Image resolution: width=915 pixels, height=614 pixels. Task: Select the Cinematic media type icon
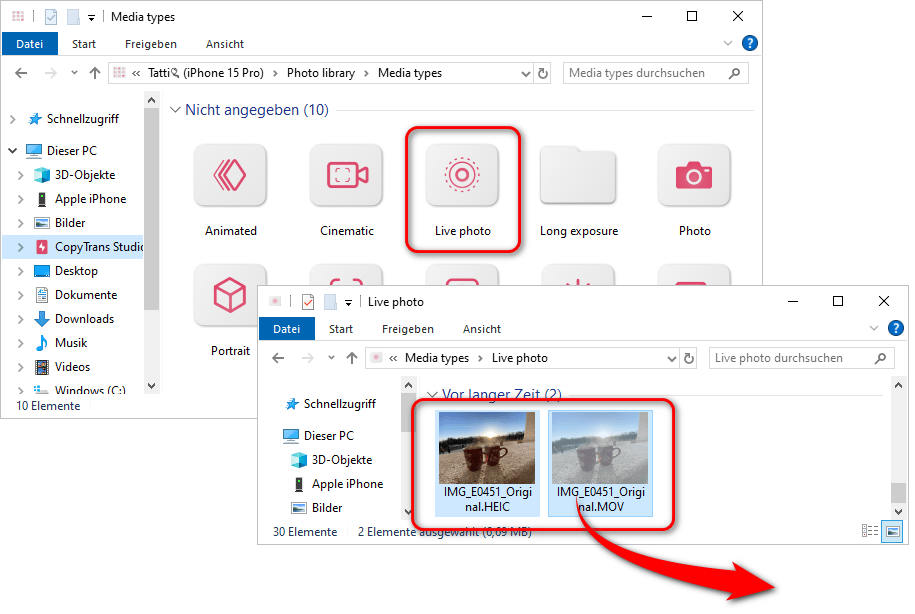tap(346, 175)
